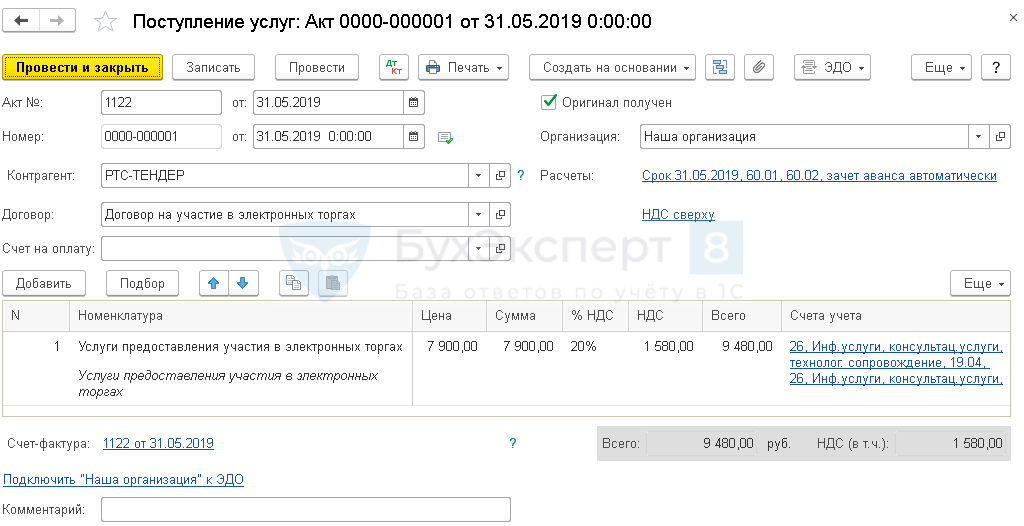
Task: Expand the Организация dropdown list
Action: coord(977,136)
